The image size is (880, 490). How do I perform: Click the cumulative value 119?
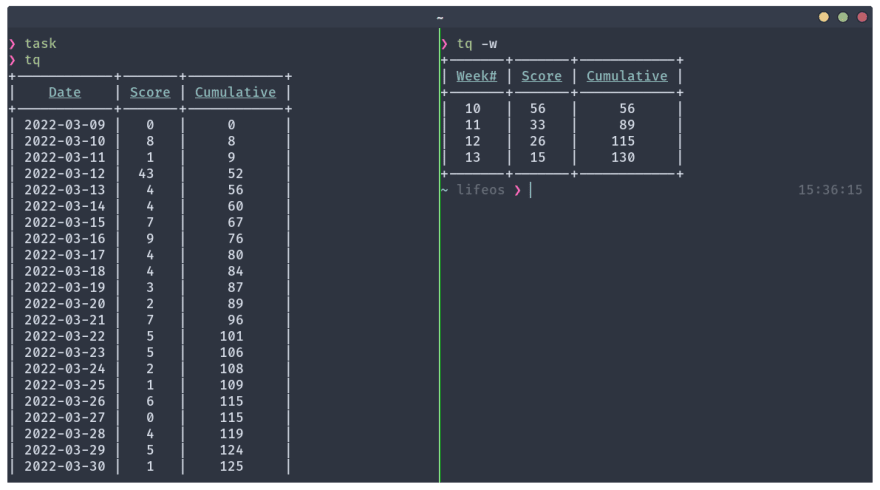pos(231,434)
